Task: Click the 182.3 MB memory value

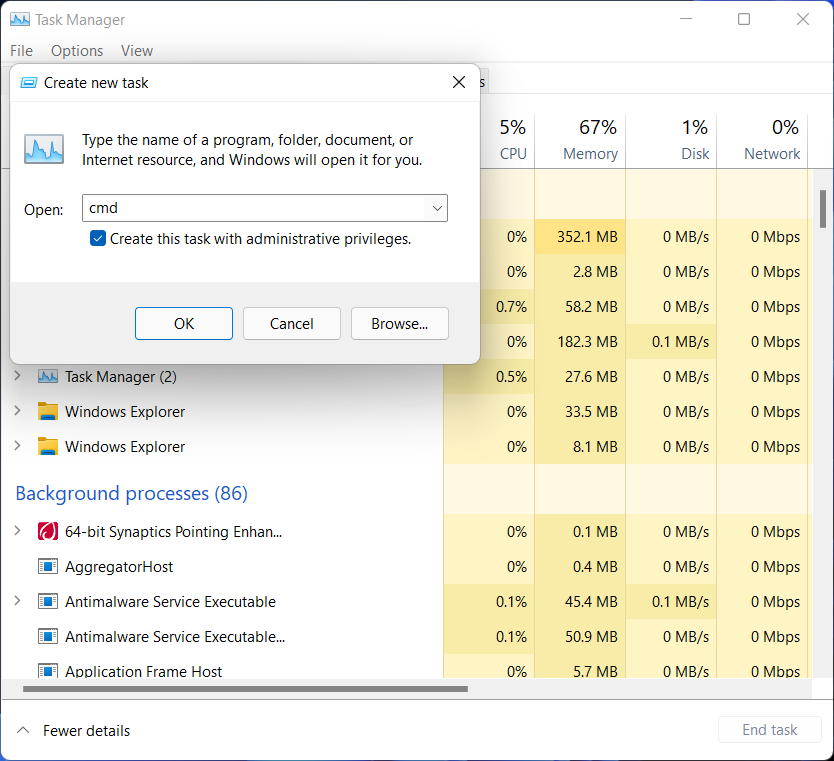Action: coord(587,341)
